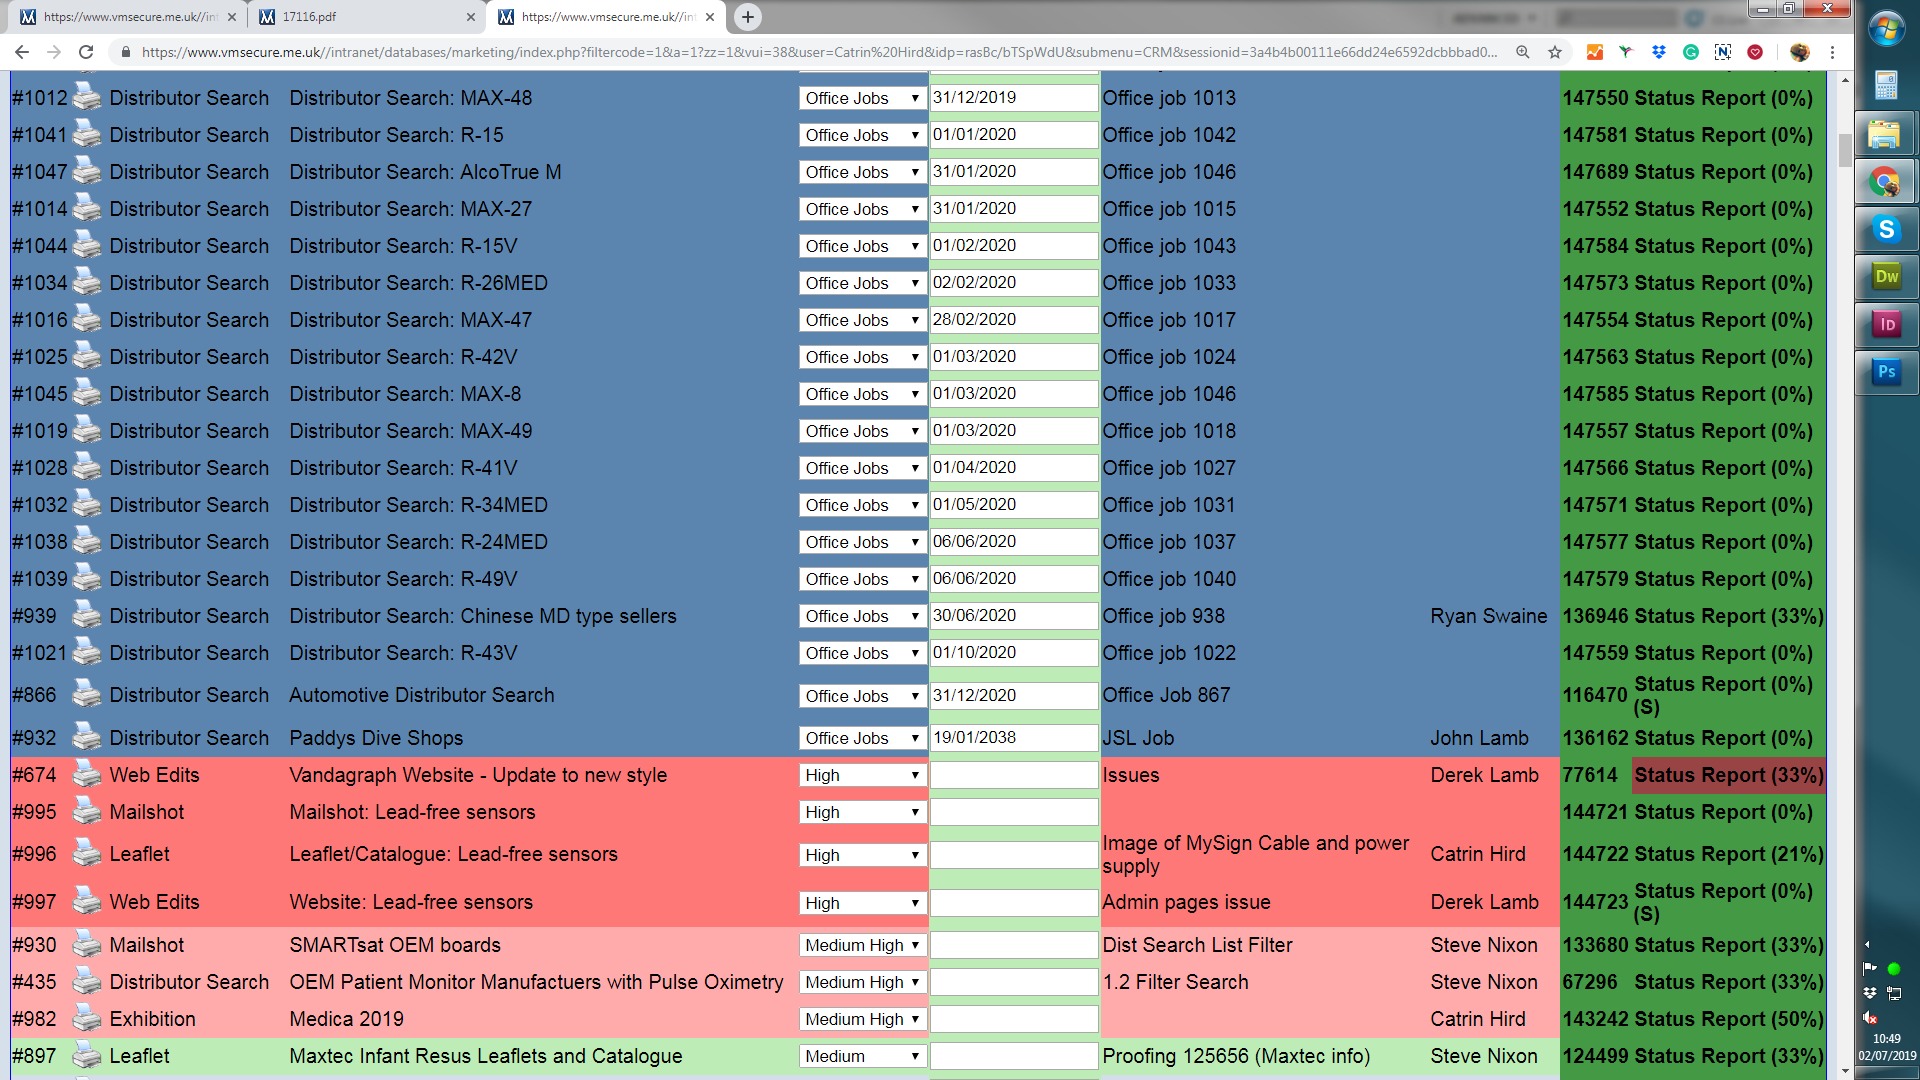Bookmark this page with the star icon

1555,52
